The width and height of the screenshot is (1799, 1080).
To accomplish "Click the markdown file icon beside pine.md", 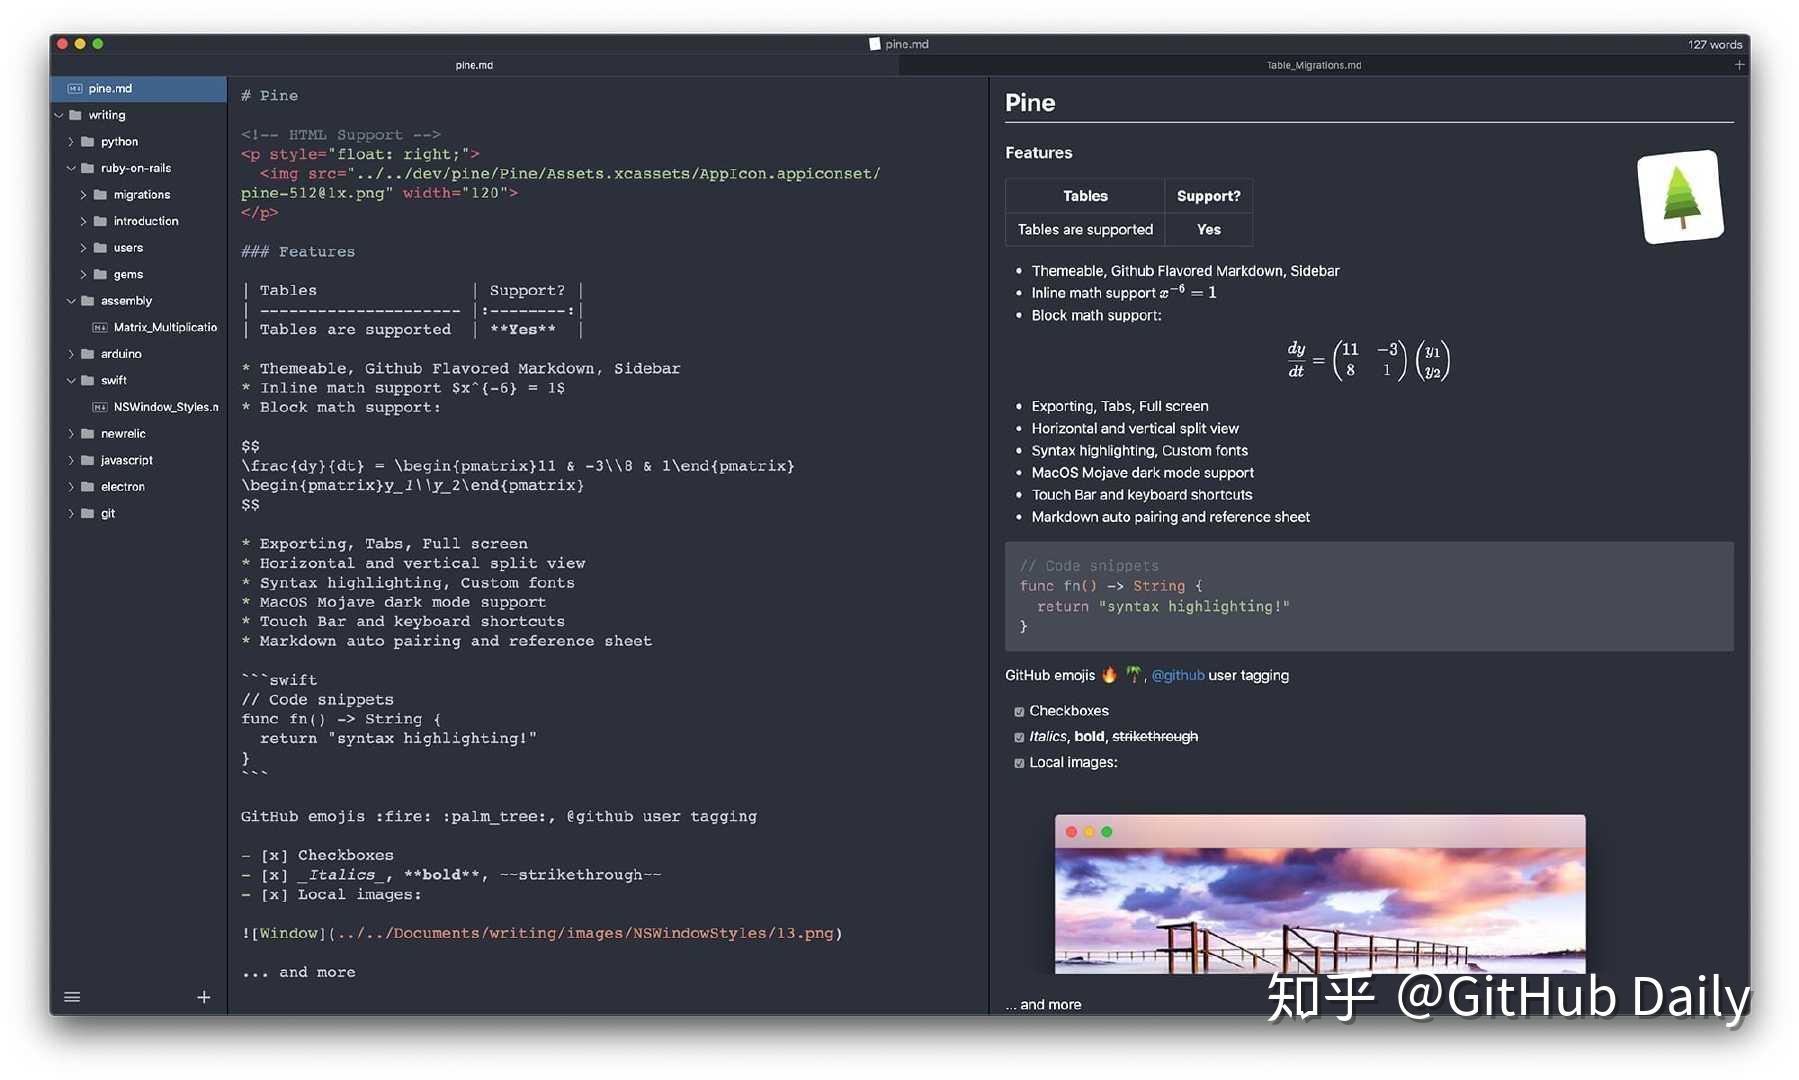I will point(74,88).
